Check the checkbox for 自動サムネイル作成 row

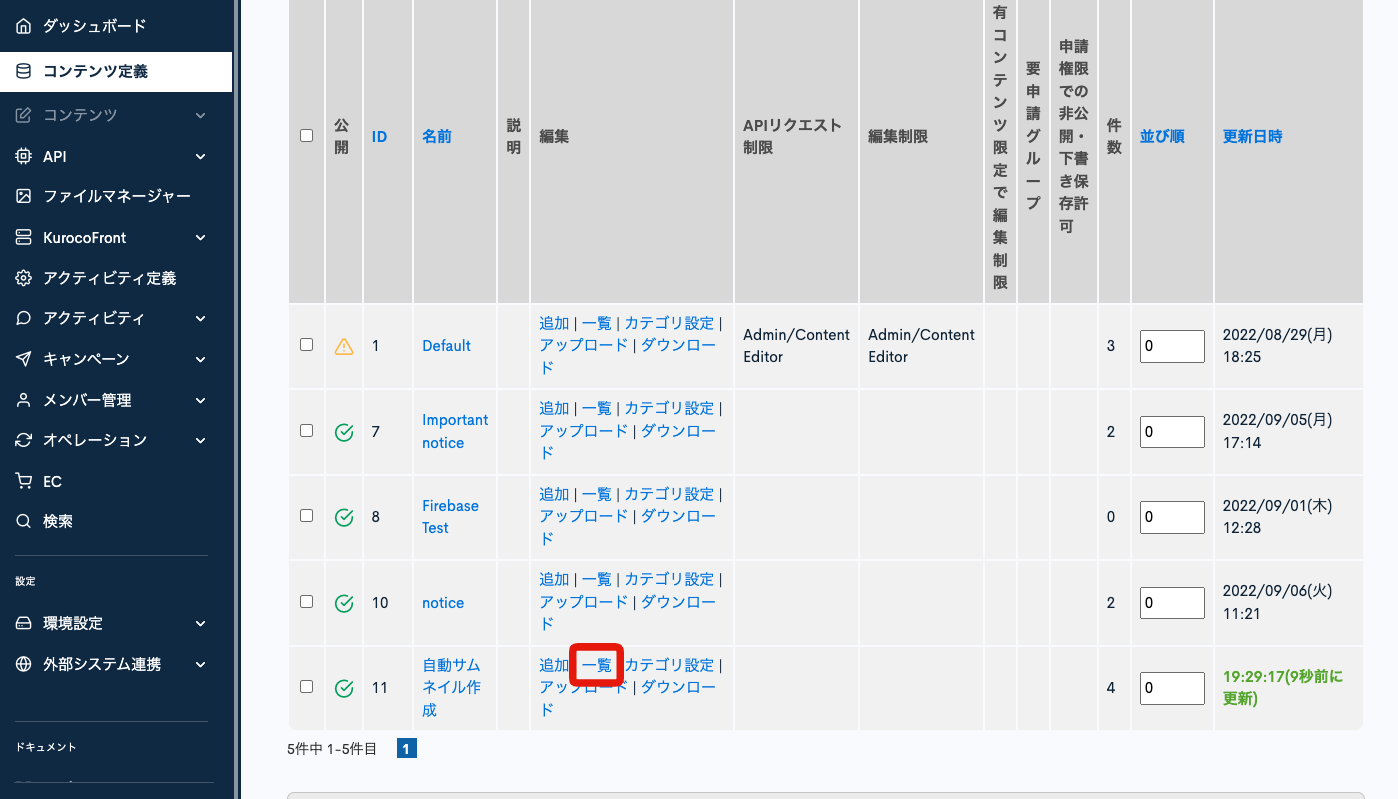click(x=307, y=686)
